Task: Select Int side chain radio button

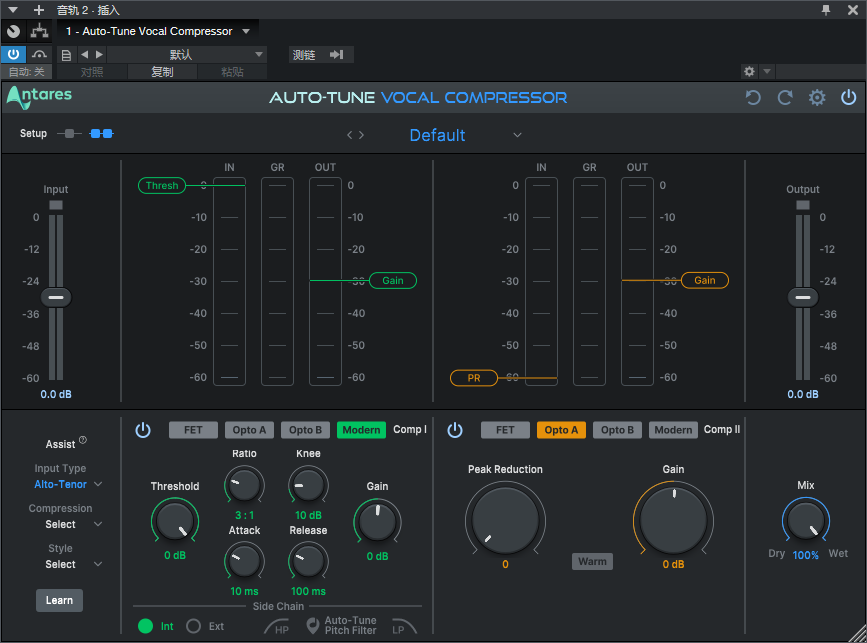Action: (x=145, y=626)
